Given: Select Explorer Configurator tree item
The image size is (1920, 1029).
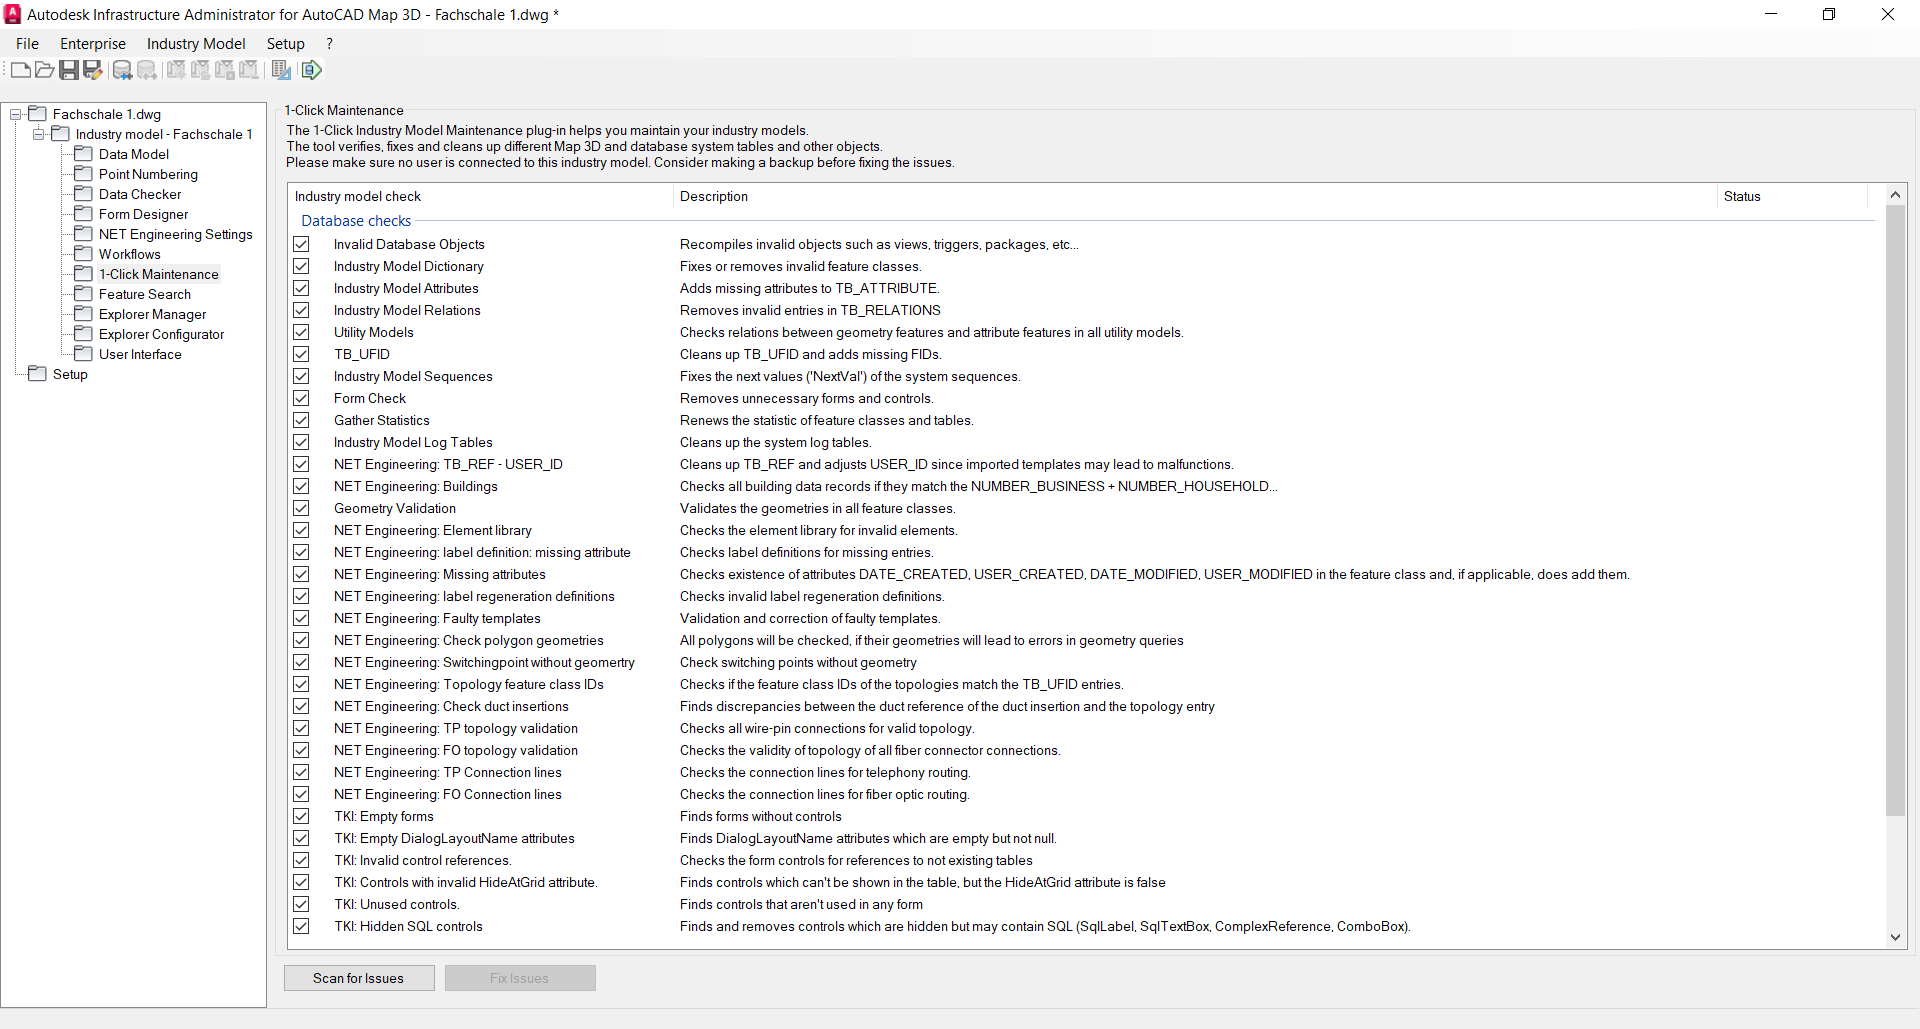Looking at the screenshot, I should [x=161, y=334].
